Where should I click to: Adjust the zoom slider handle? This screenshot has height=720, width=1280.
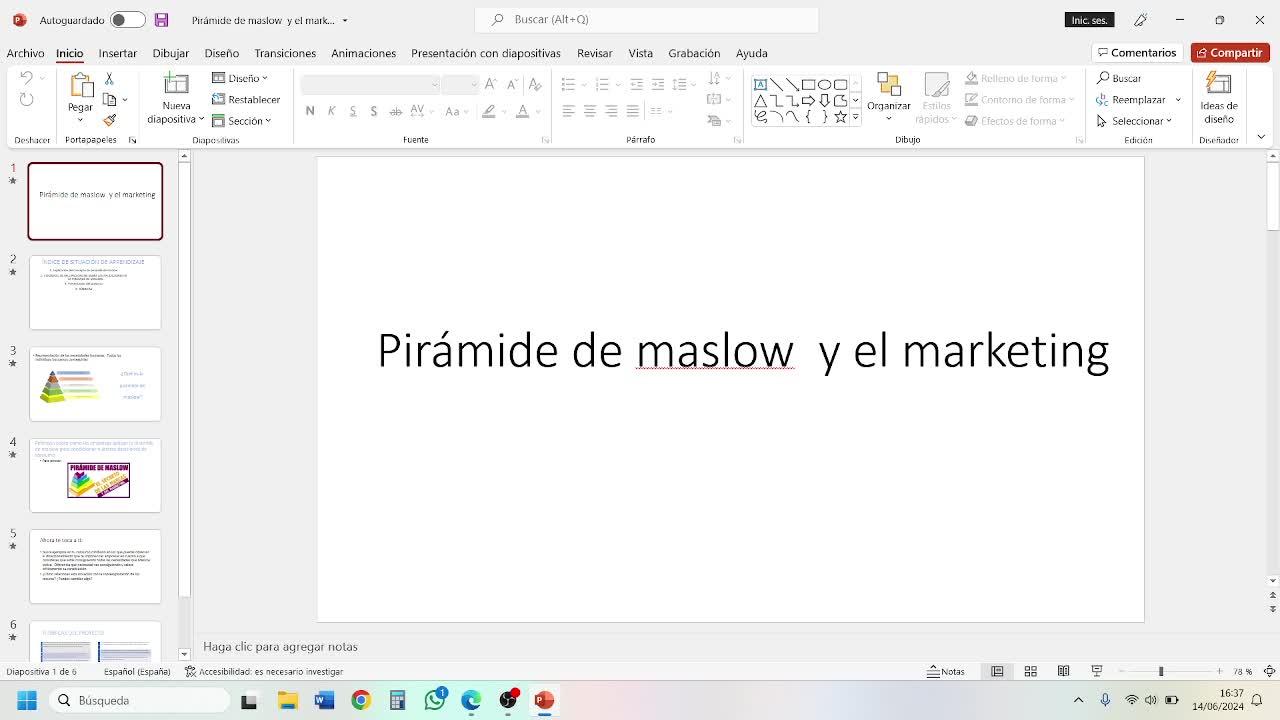tap(1161, 671)
